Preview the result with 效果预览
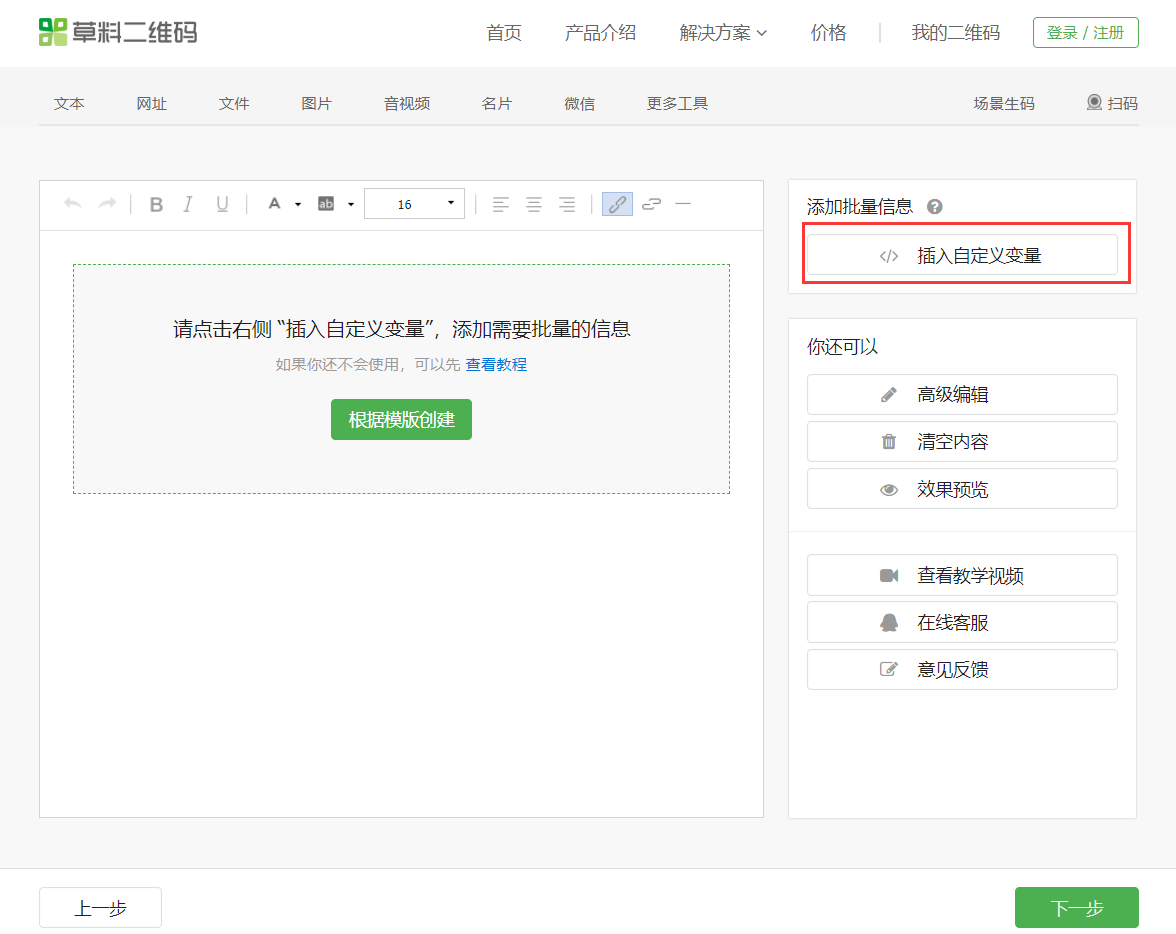The height and width of the screenshot is (934, 1176). tap(962, 489)
